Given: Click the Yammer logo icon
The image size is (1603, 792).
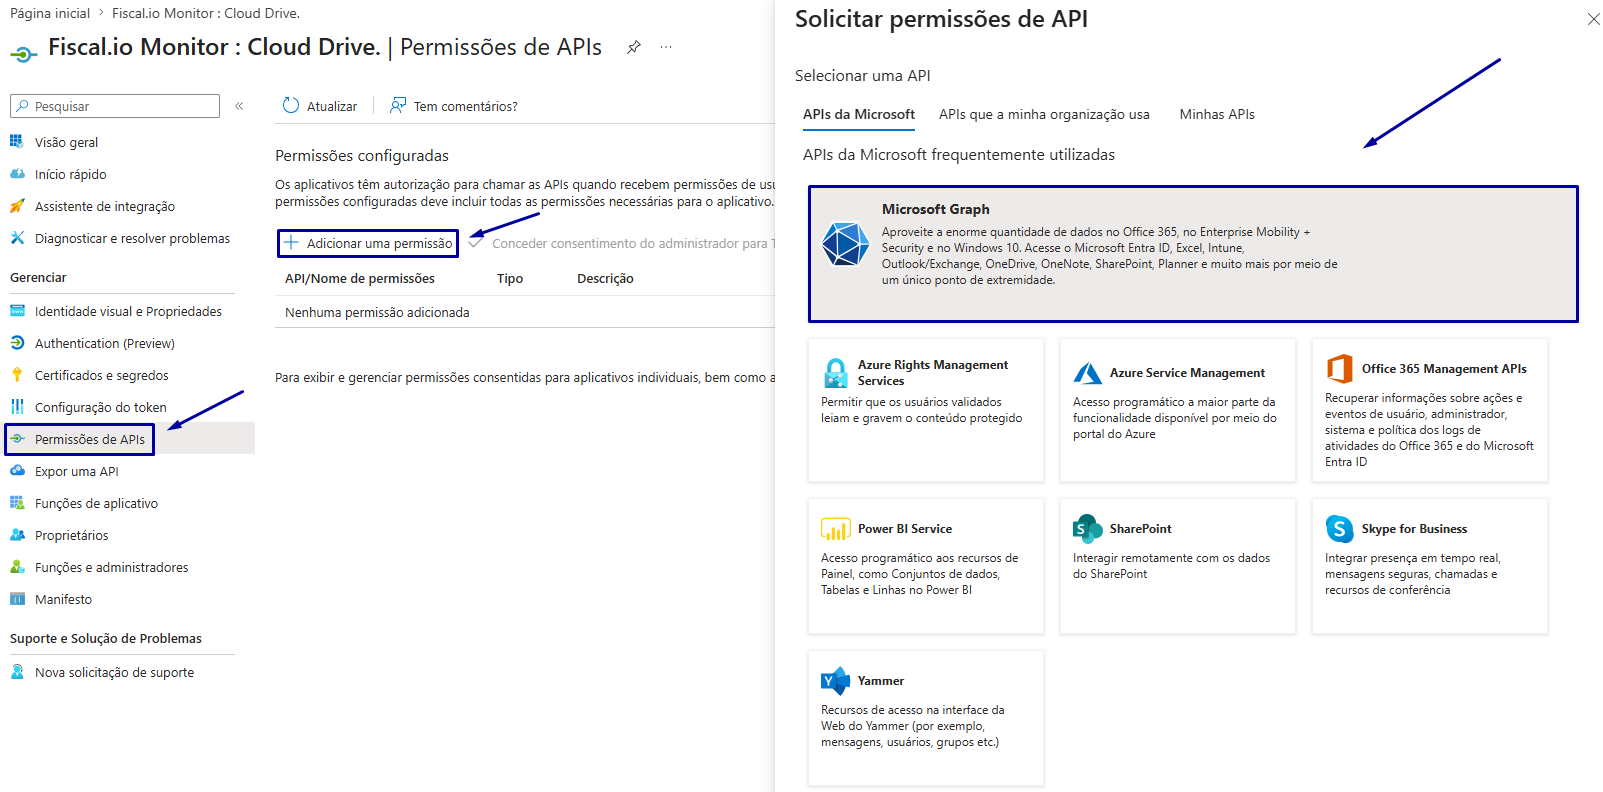Looking at the screenshot, I should [x=835, y=681].
